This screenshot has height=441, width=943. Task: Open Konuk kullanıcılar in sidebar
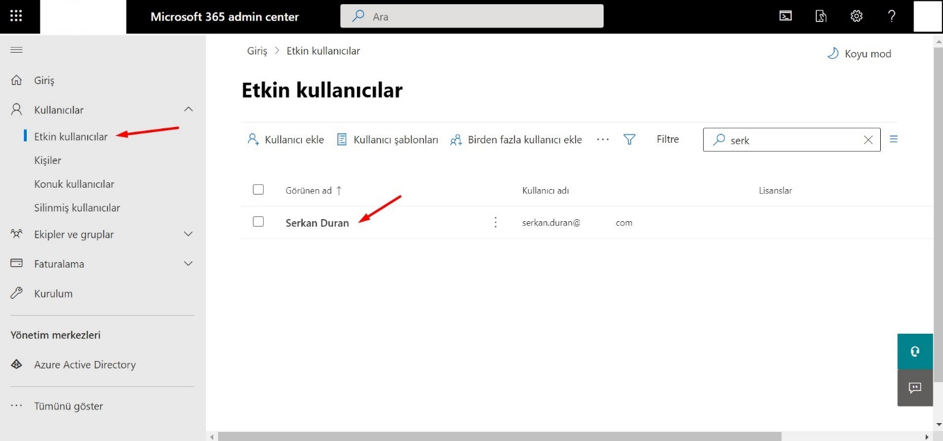pos(74,184)
